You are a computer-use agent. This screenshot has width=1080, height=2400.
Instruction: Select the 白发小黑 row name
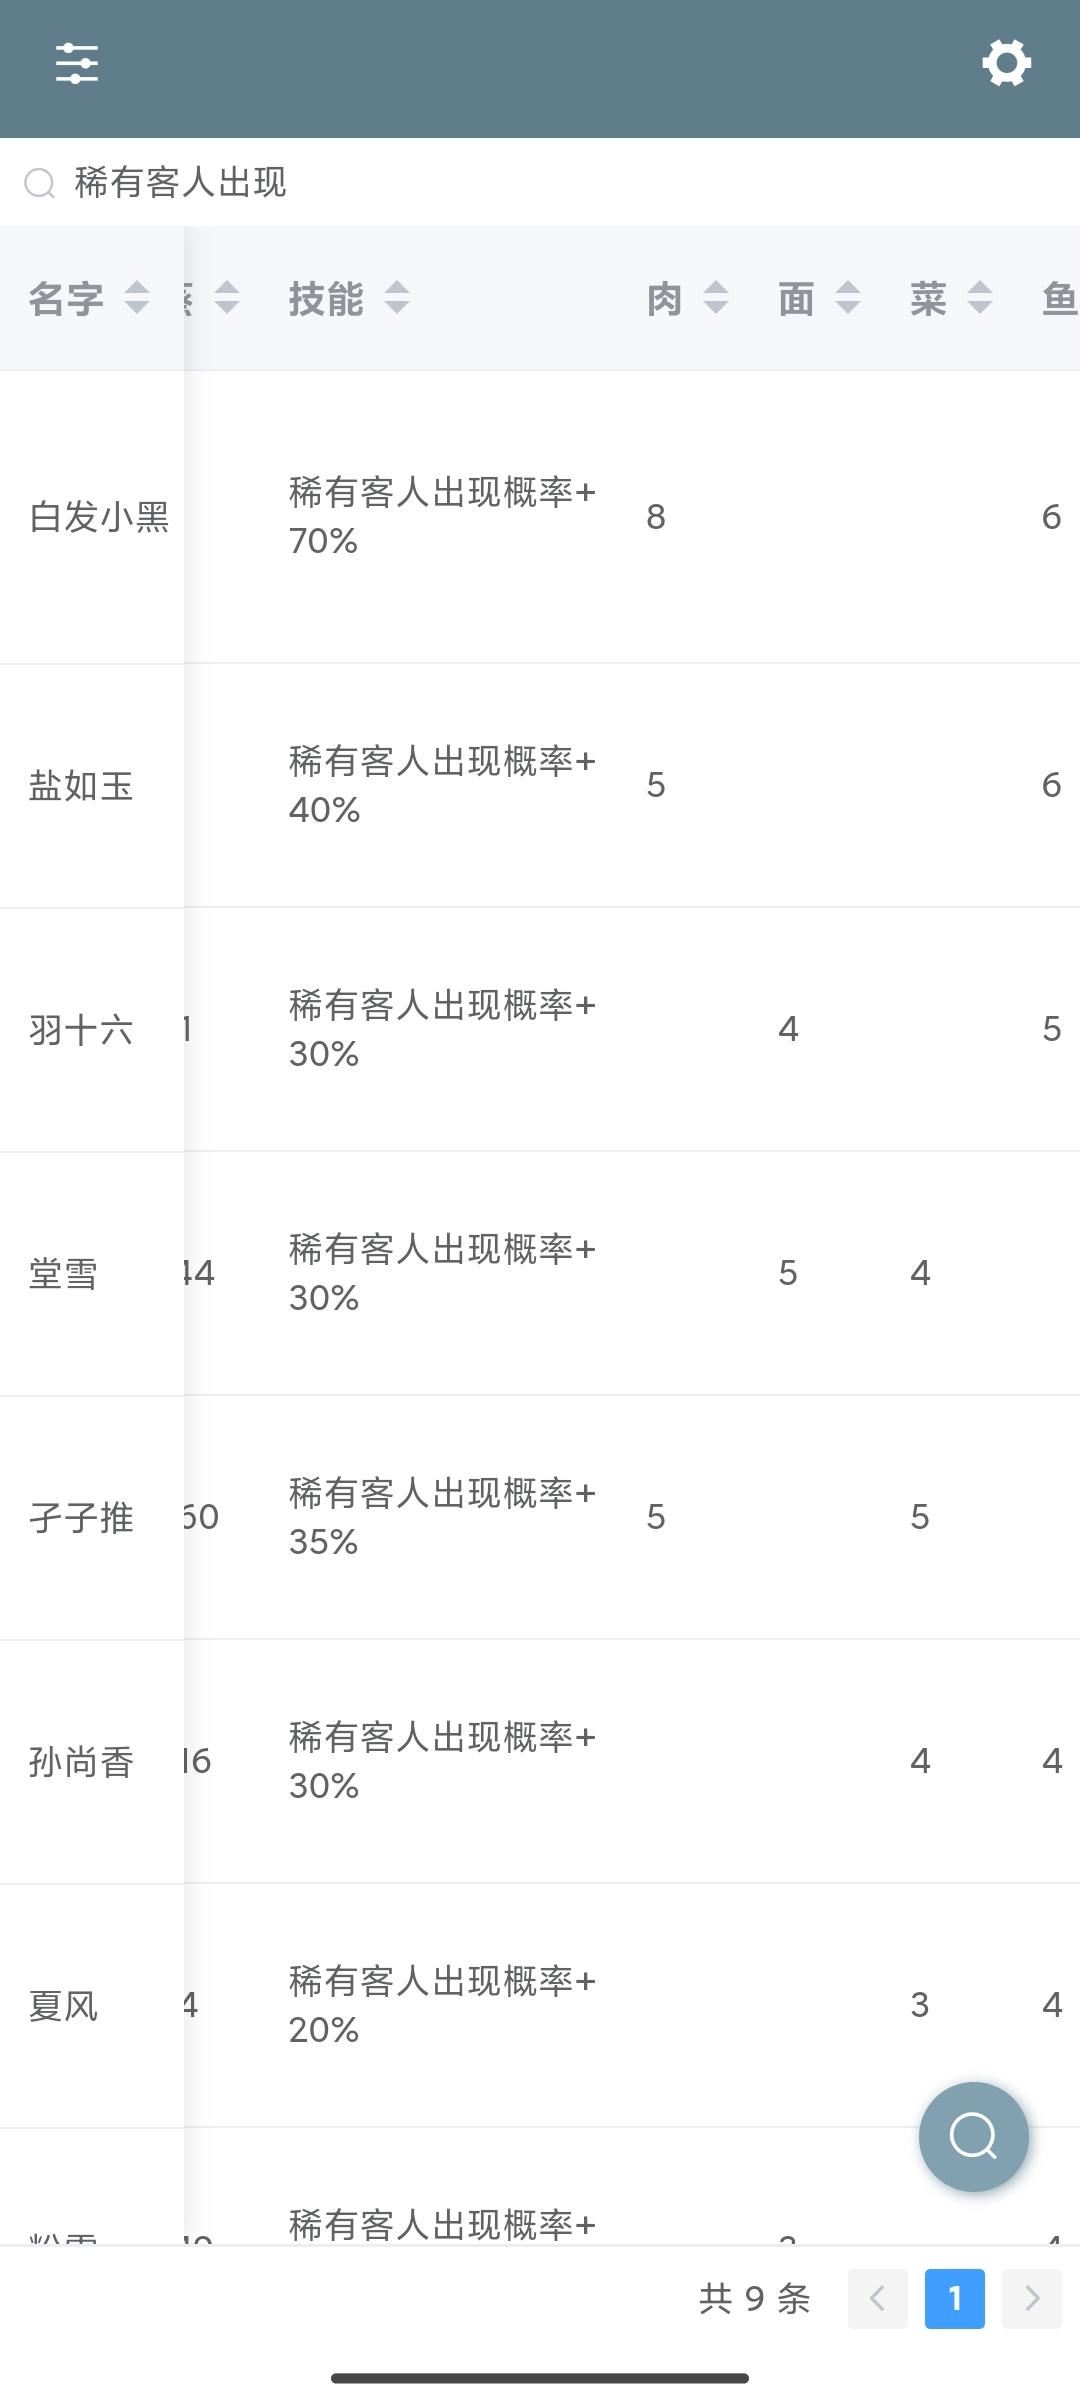99,517
